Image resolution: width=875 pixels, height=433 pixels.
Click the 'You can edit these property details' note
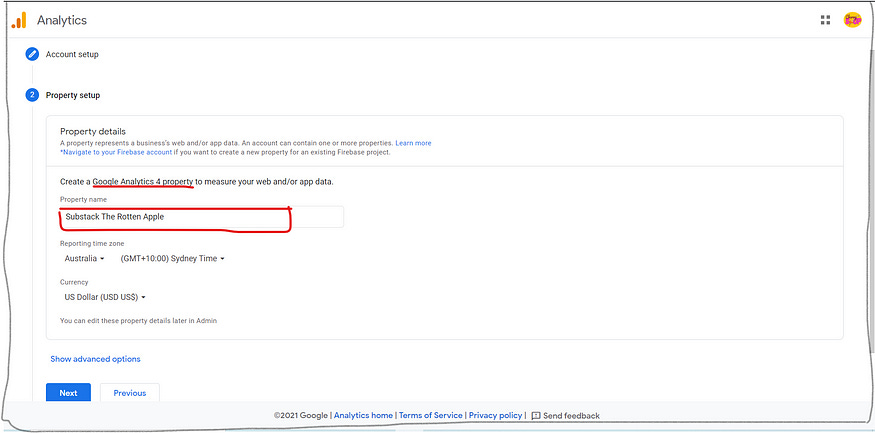point(138,321)
